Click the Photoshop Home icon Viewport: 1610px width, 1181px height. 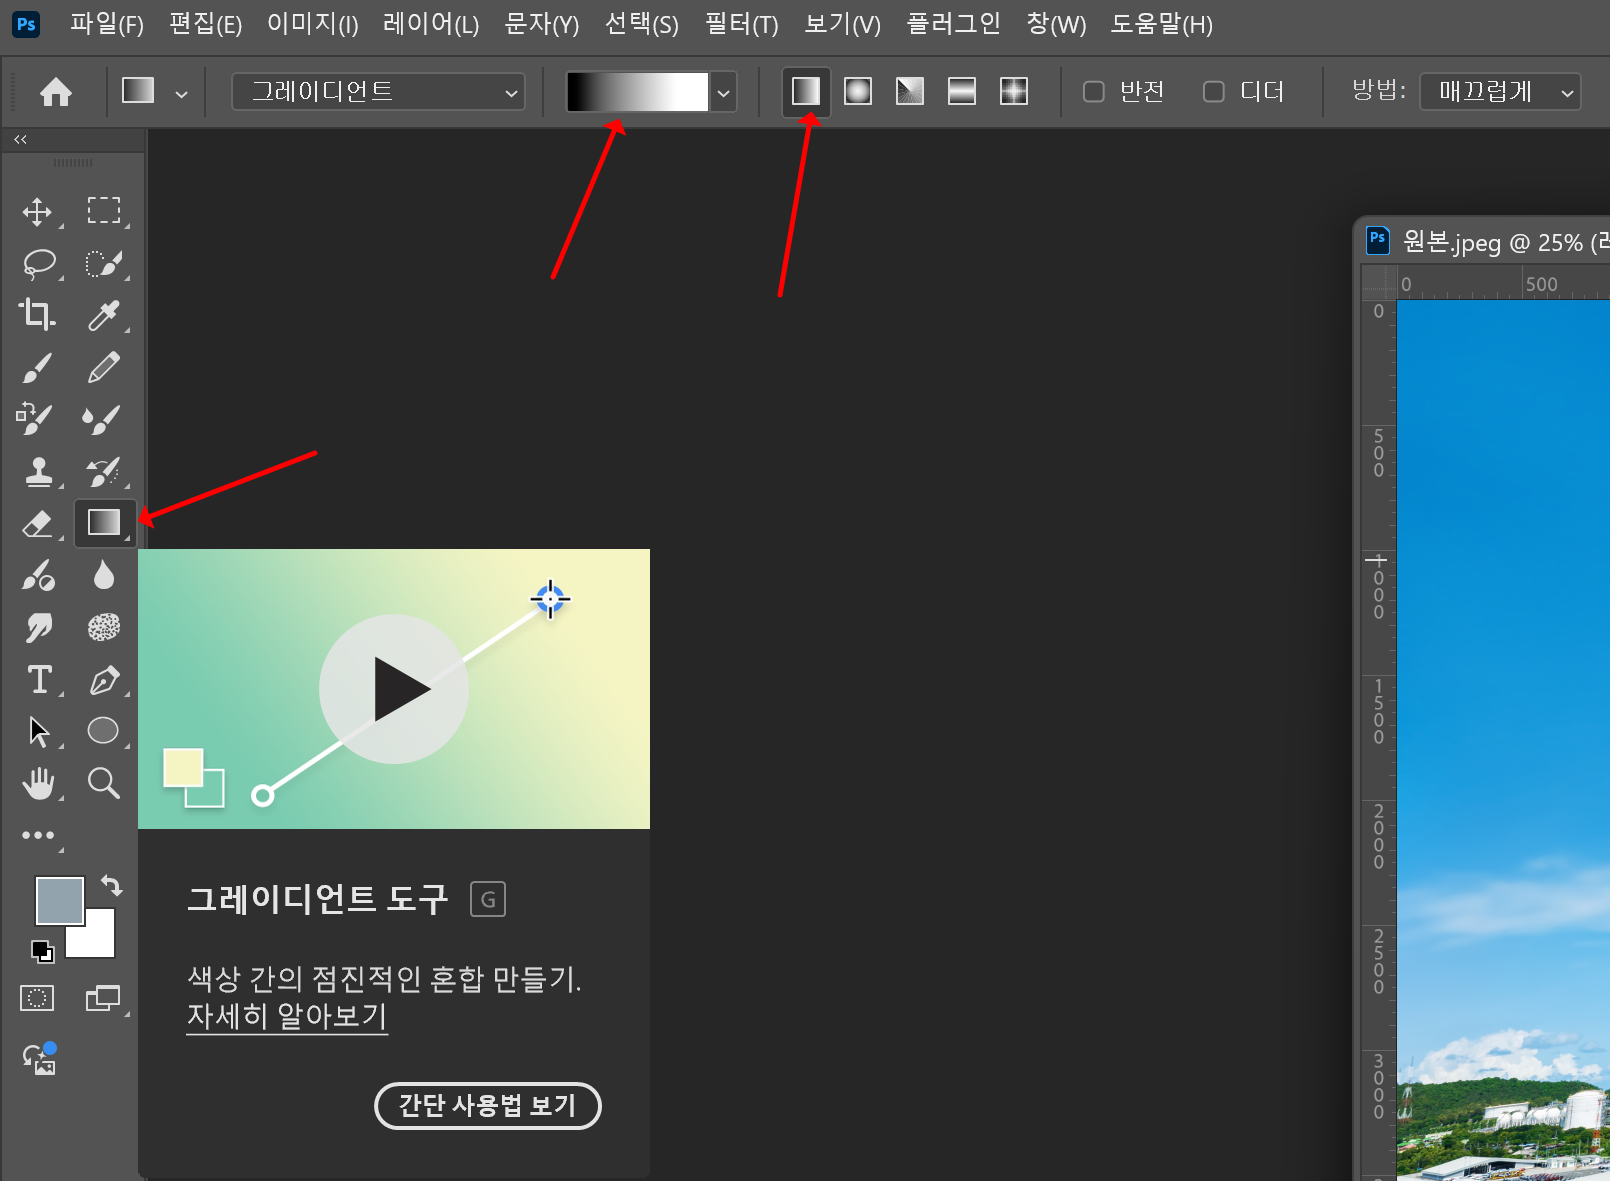pos(56,91)
